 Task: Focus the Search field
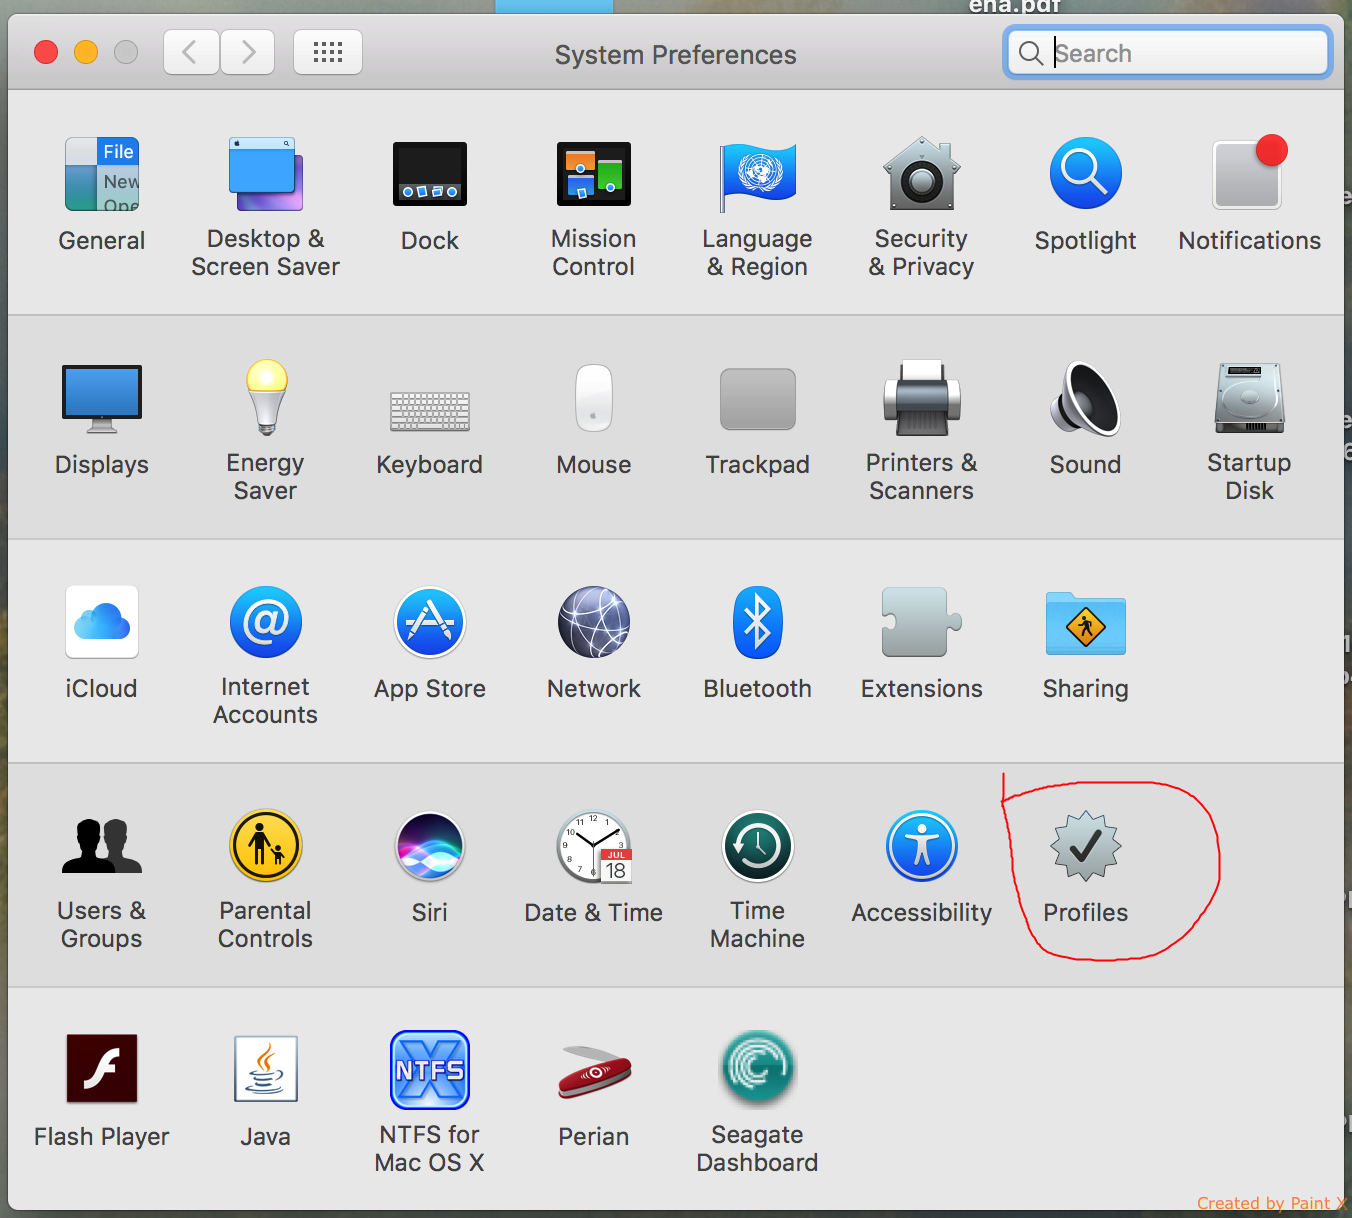pos(1168,53)
